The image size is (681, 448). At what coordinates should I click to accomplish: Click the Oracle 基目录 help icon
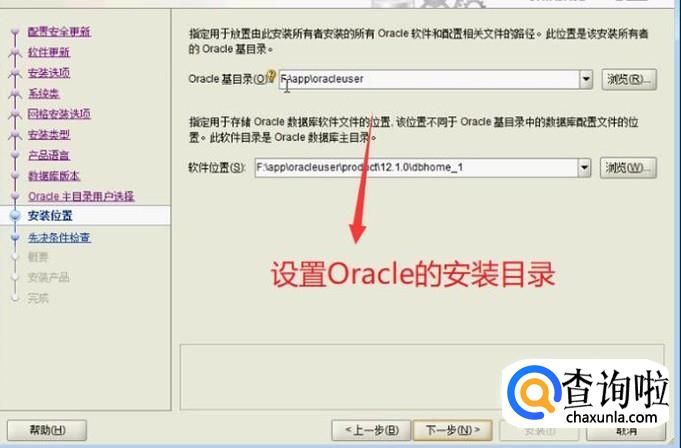pyautogui.click(x=271, y=76)
